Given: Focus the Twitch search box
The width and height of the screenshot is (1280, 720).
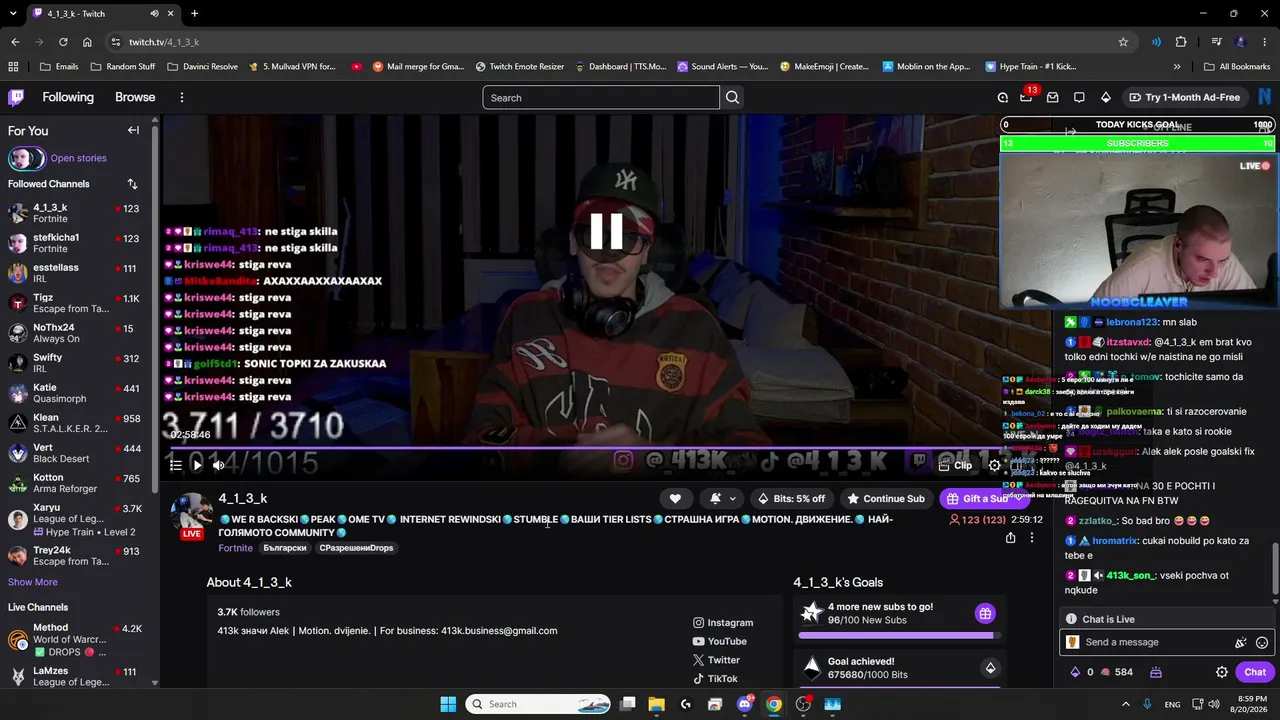Looking at the screenshot, I should pos(601,97).
